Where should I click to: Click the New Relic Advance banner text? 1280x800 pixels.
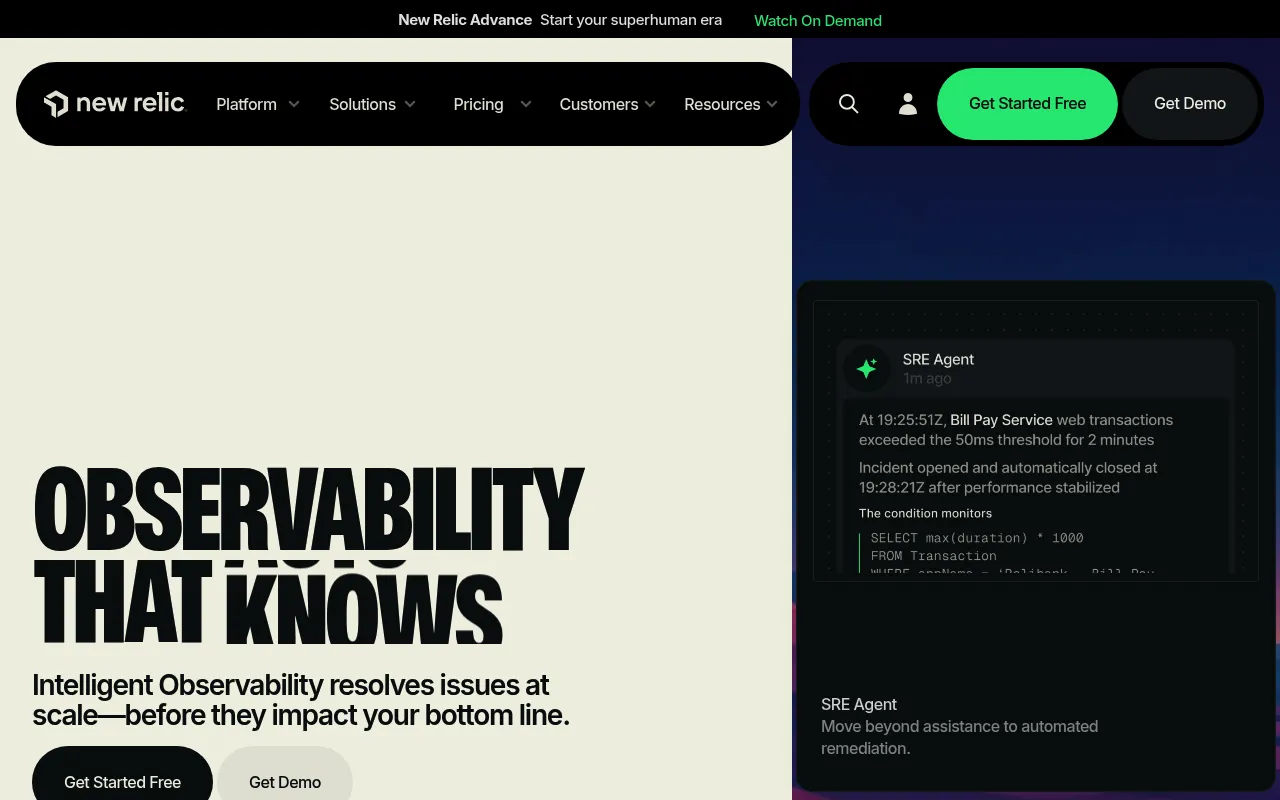(465, 20)
